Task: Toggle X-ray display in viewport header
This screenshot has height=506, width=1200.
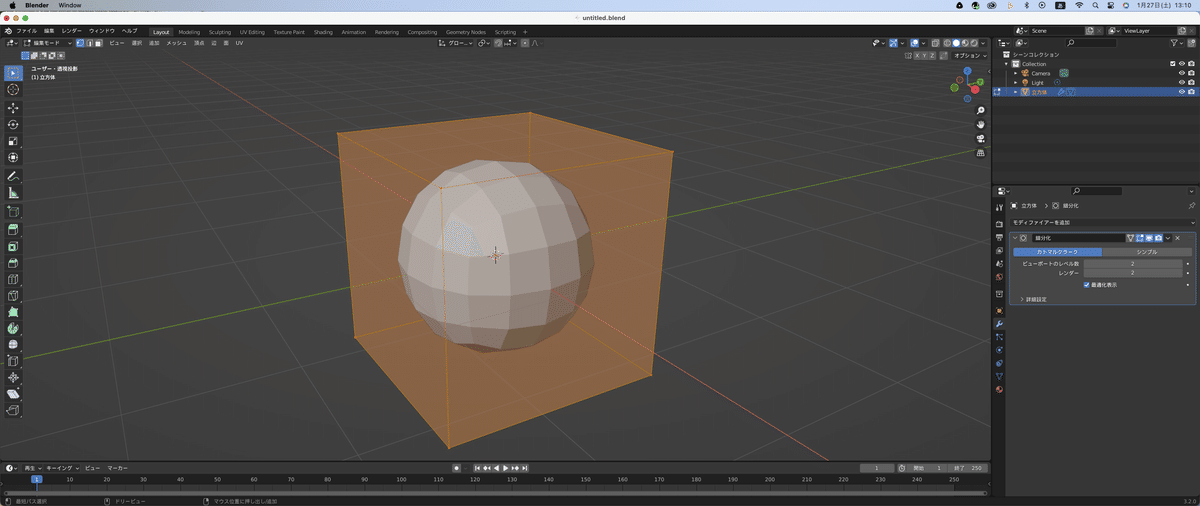Action: point(936,43)
